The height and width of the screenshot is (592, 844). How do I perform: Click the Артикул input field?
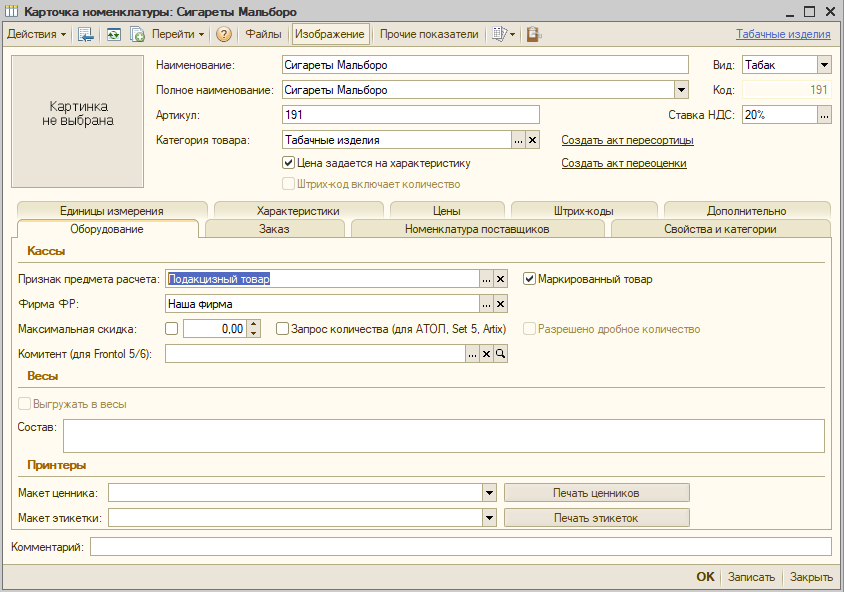pos(411,115)
